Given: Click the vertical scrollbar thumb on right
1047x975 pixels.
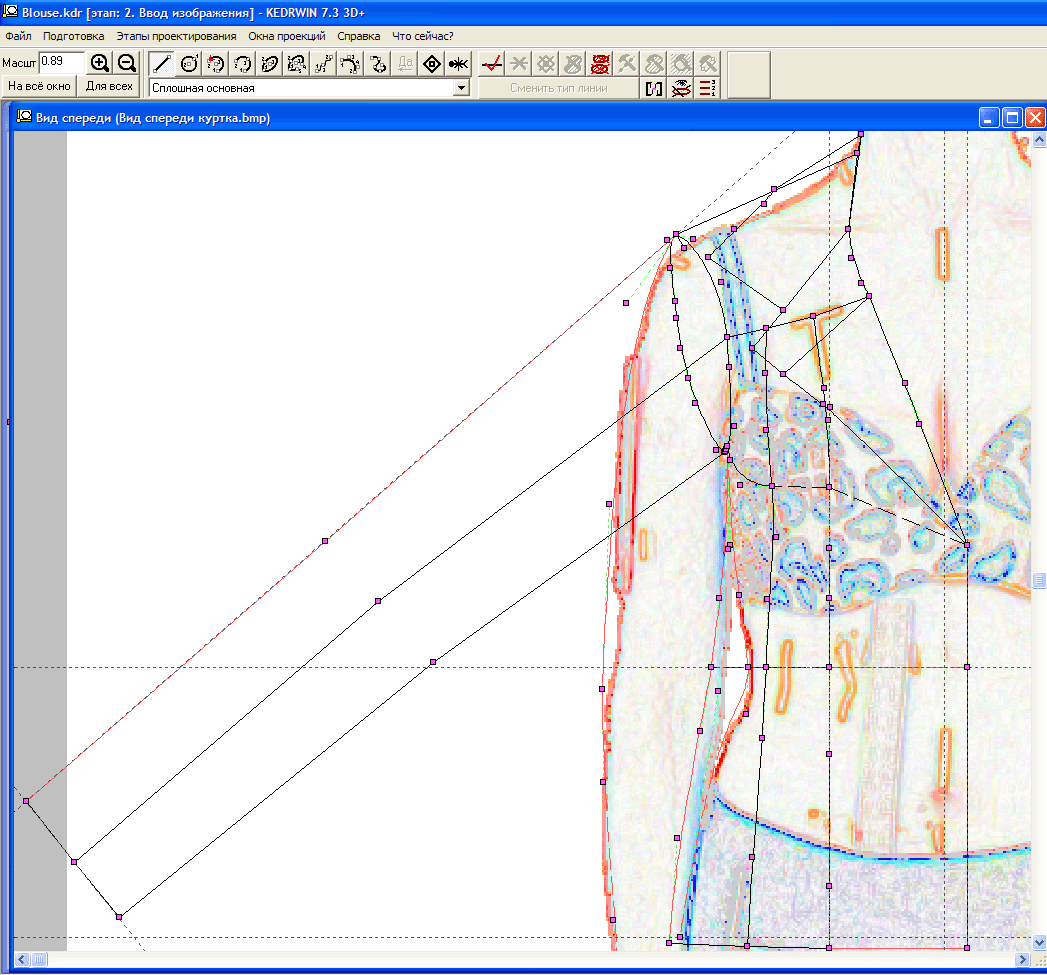Looking at the screenshot, I should (x=1039, y=579).
